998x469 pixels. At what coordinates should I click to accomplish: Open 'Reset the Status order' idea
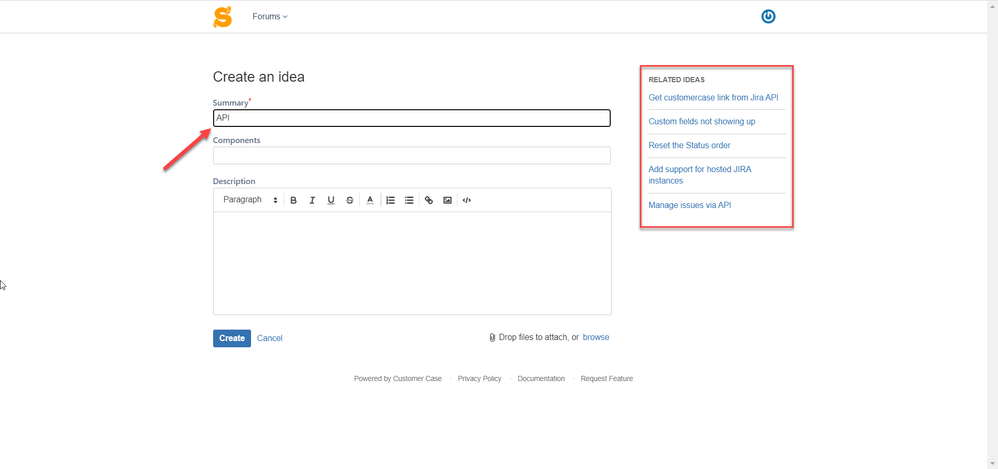[x=689, y=145]
